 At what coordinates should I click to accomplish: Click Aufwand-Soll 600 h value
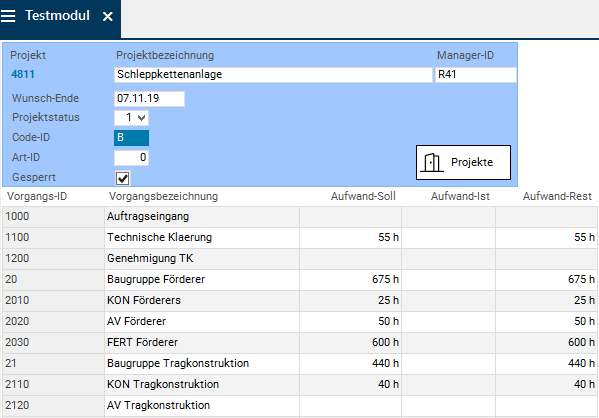pyautogui.click(x=351, y=343)
